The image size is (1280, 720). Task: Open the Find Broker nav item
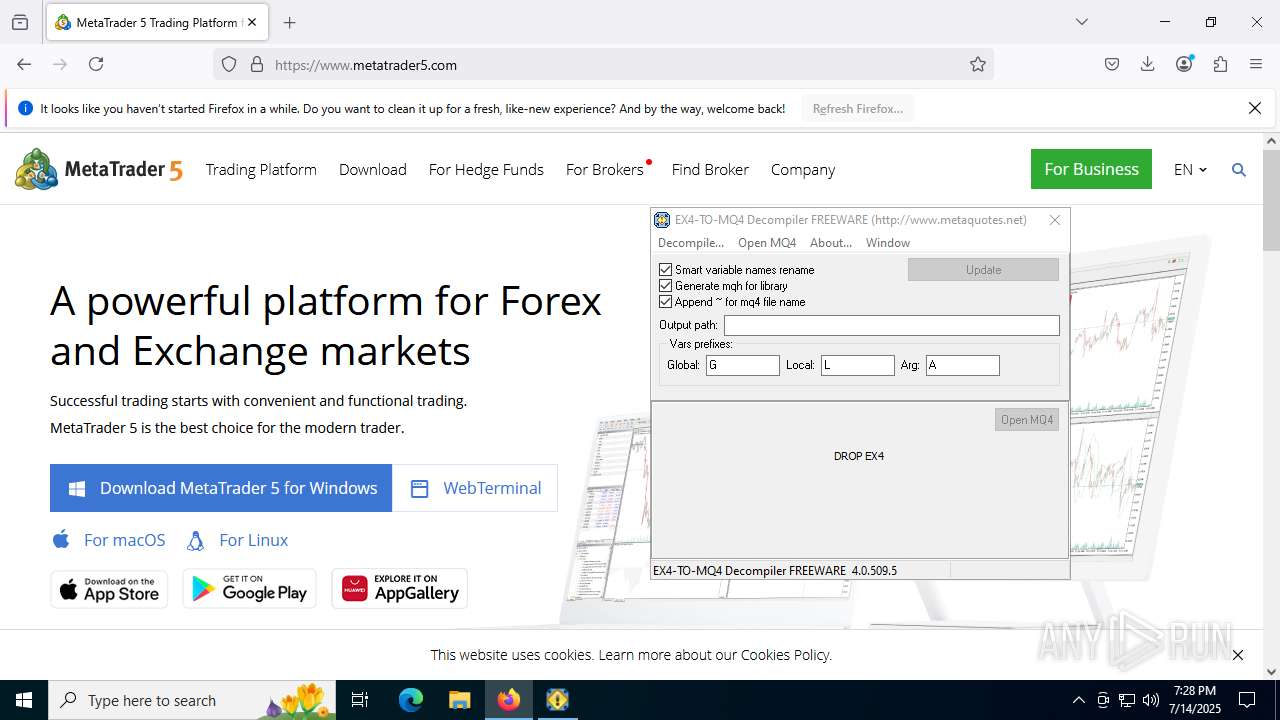click(710, 170)
